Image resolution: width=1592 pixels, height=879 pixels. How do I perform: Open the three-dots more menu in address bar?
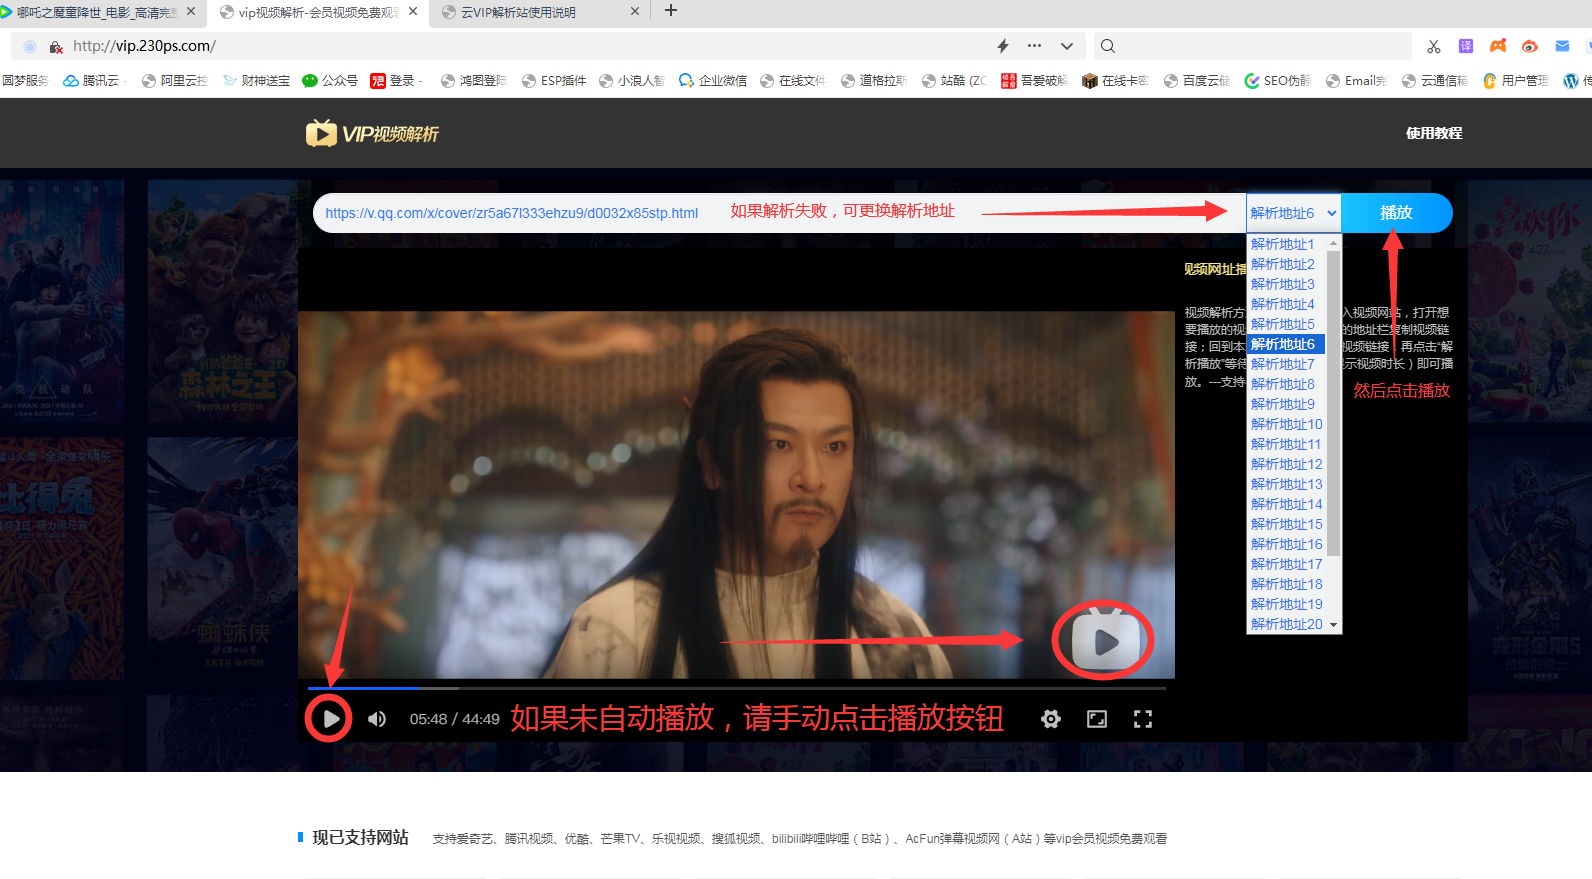click(1034, 46)
